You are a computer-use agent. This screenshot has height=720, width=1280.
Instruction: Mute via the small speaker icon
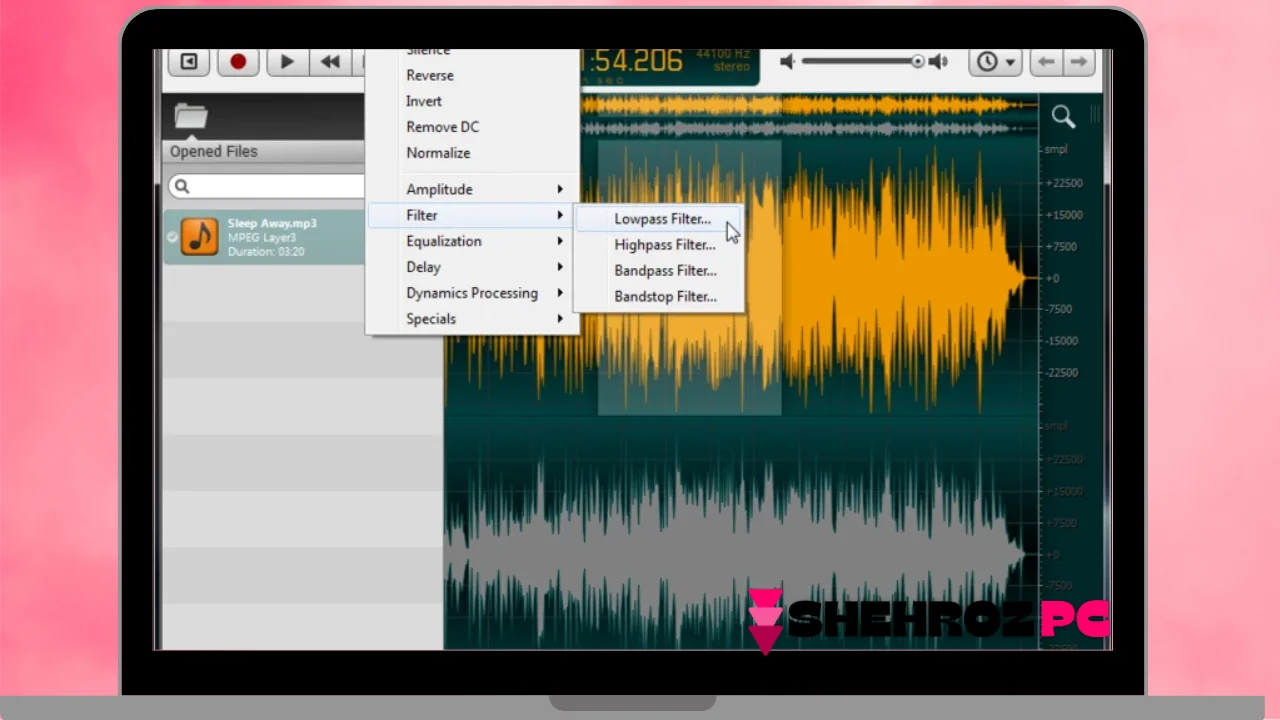788,62
